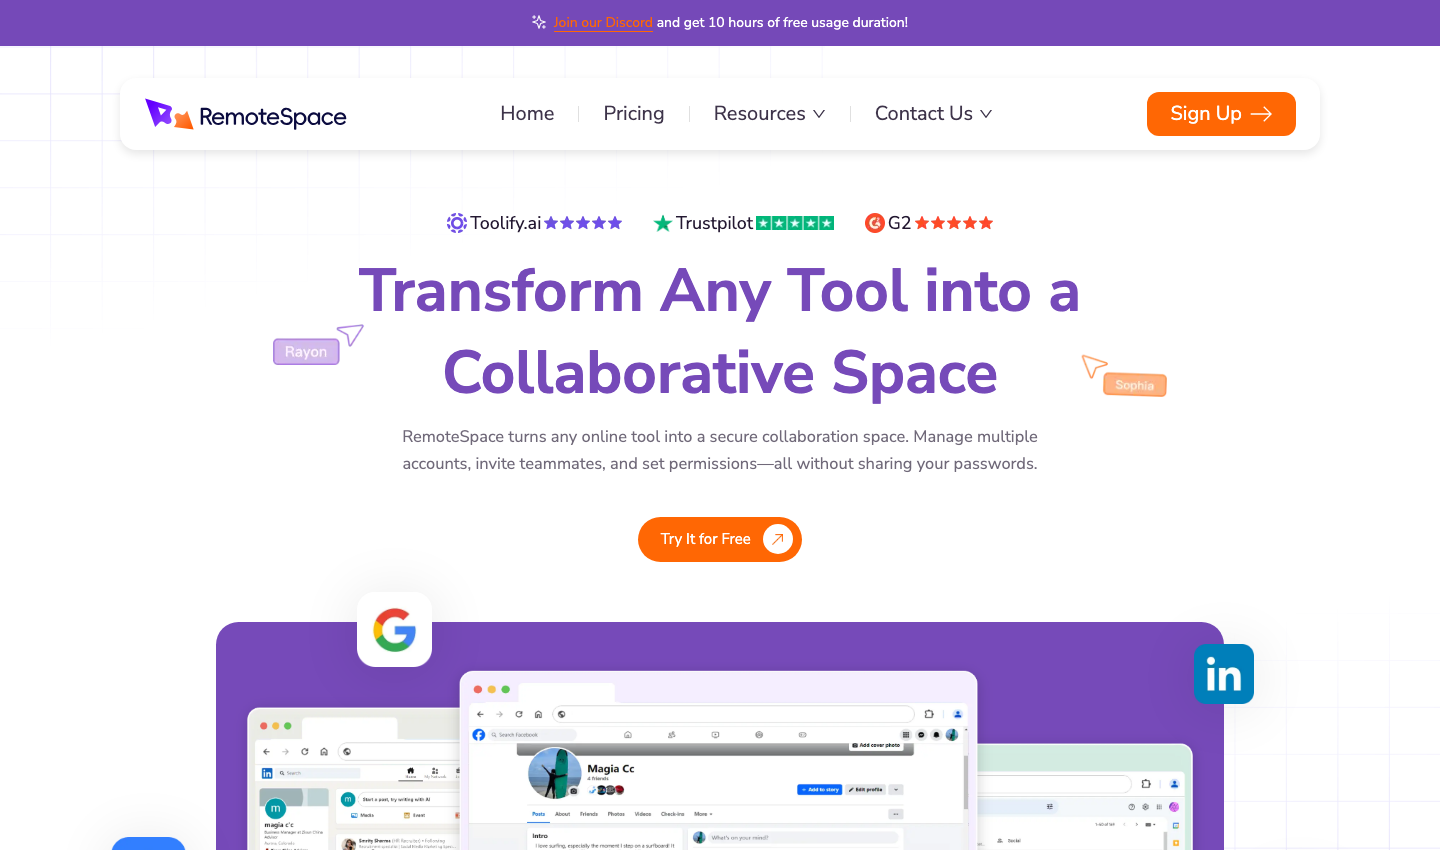Click the Search Facebook field
The image size is (1440, 850).
coord(532,735)
